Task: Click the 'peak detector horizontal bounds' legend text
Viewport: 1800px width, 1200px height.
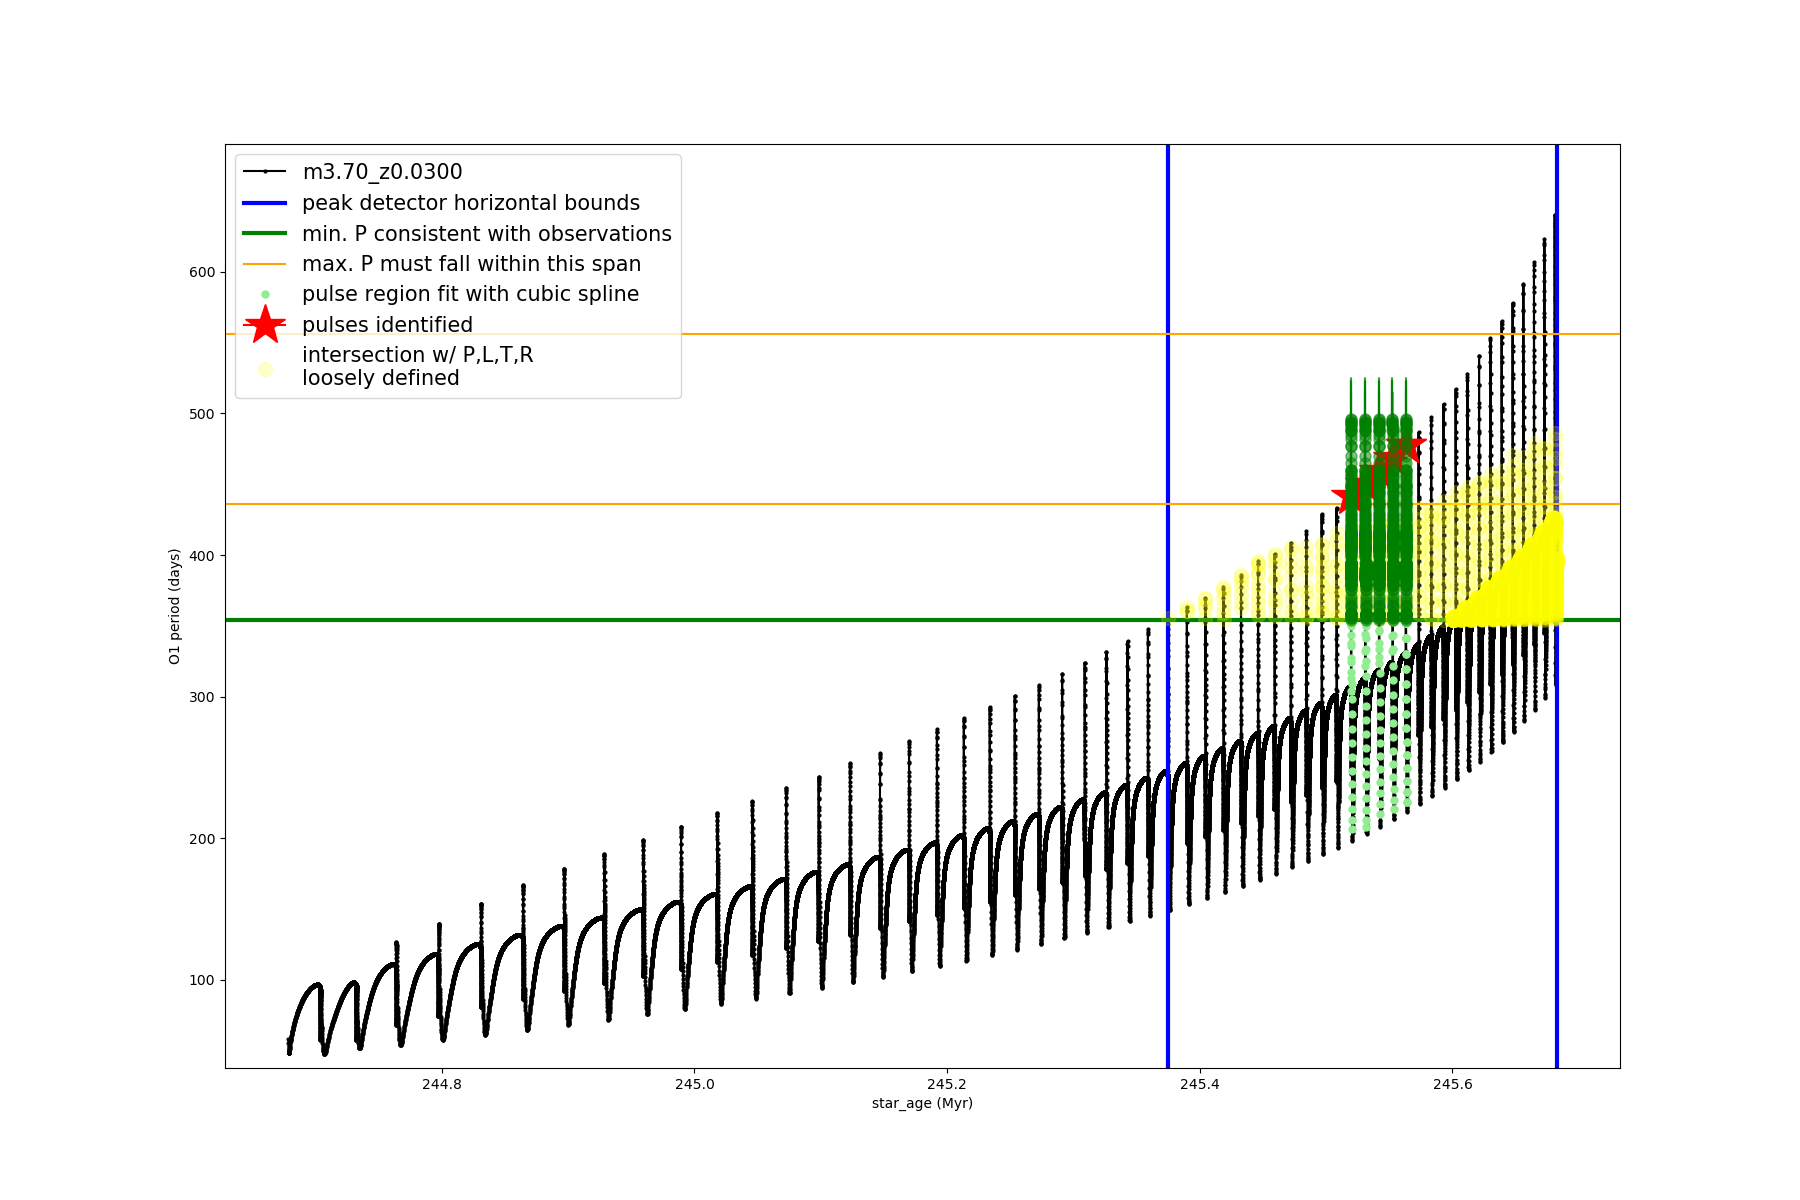Action: [471, 203]
